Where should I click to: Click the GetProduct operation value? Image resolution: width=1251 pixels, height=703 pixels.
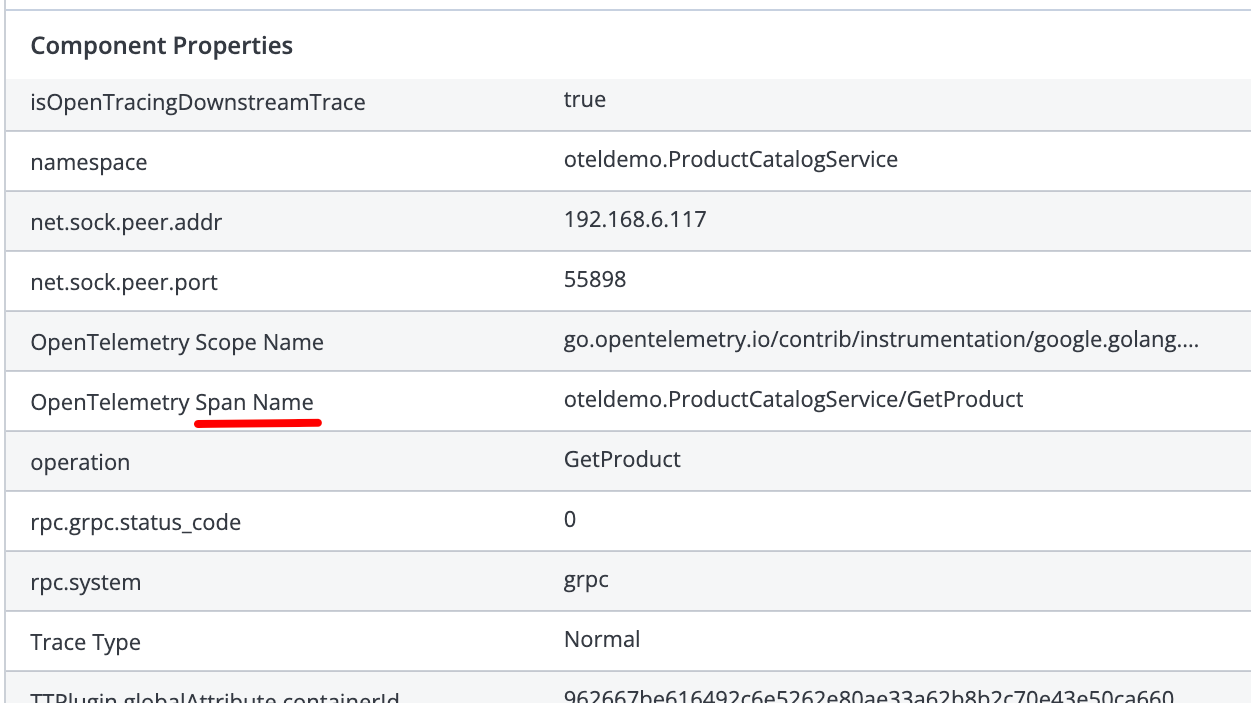pos(622,460)
